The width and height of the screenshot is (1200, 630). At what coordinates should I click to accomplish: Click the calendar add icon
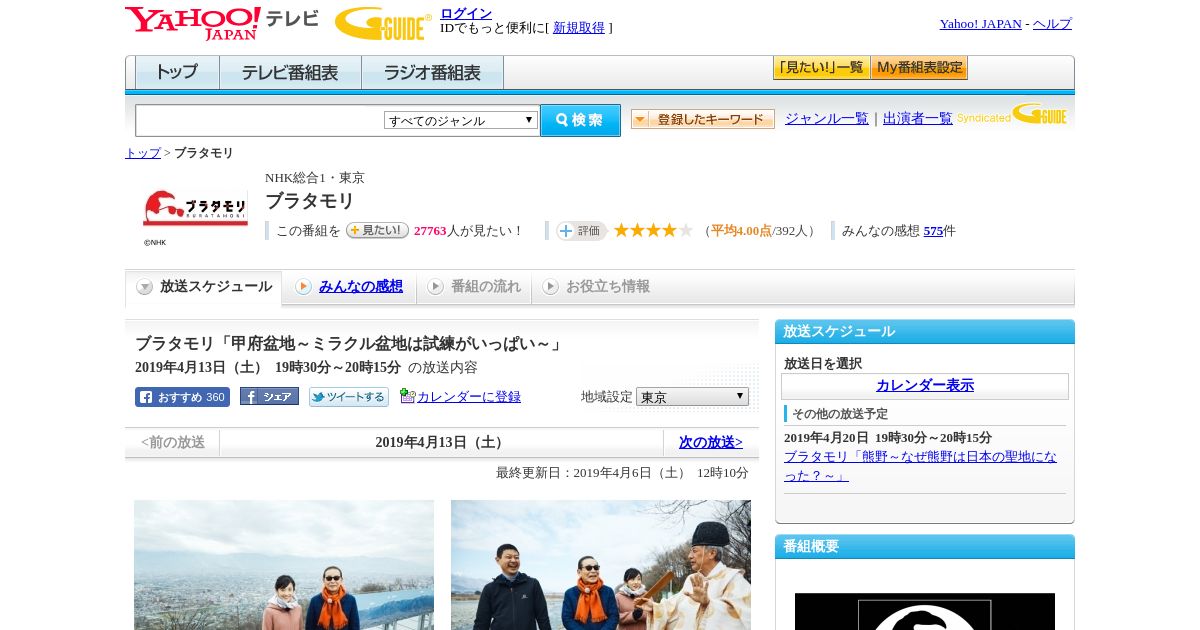pos(407,396)
